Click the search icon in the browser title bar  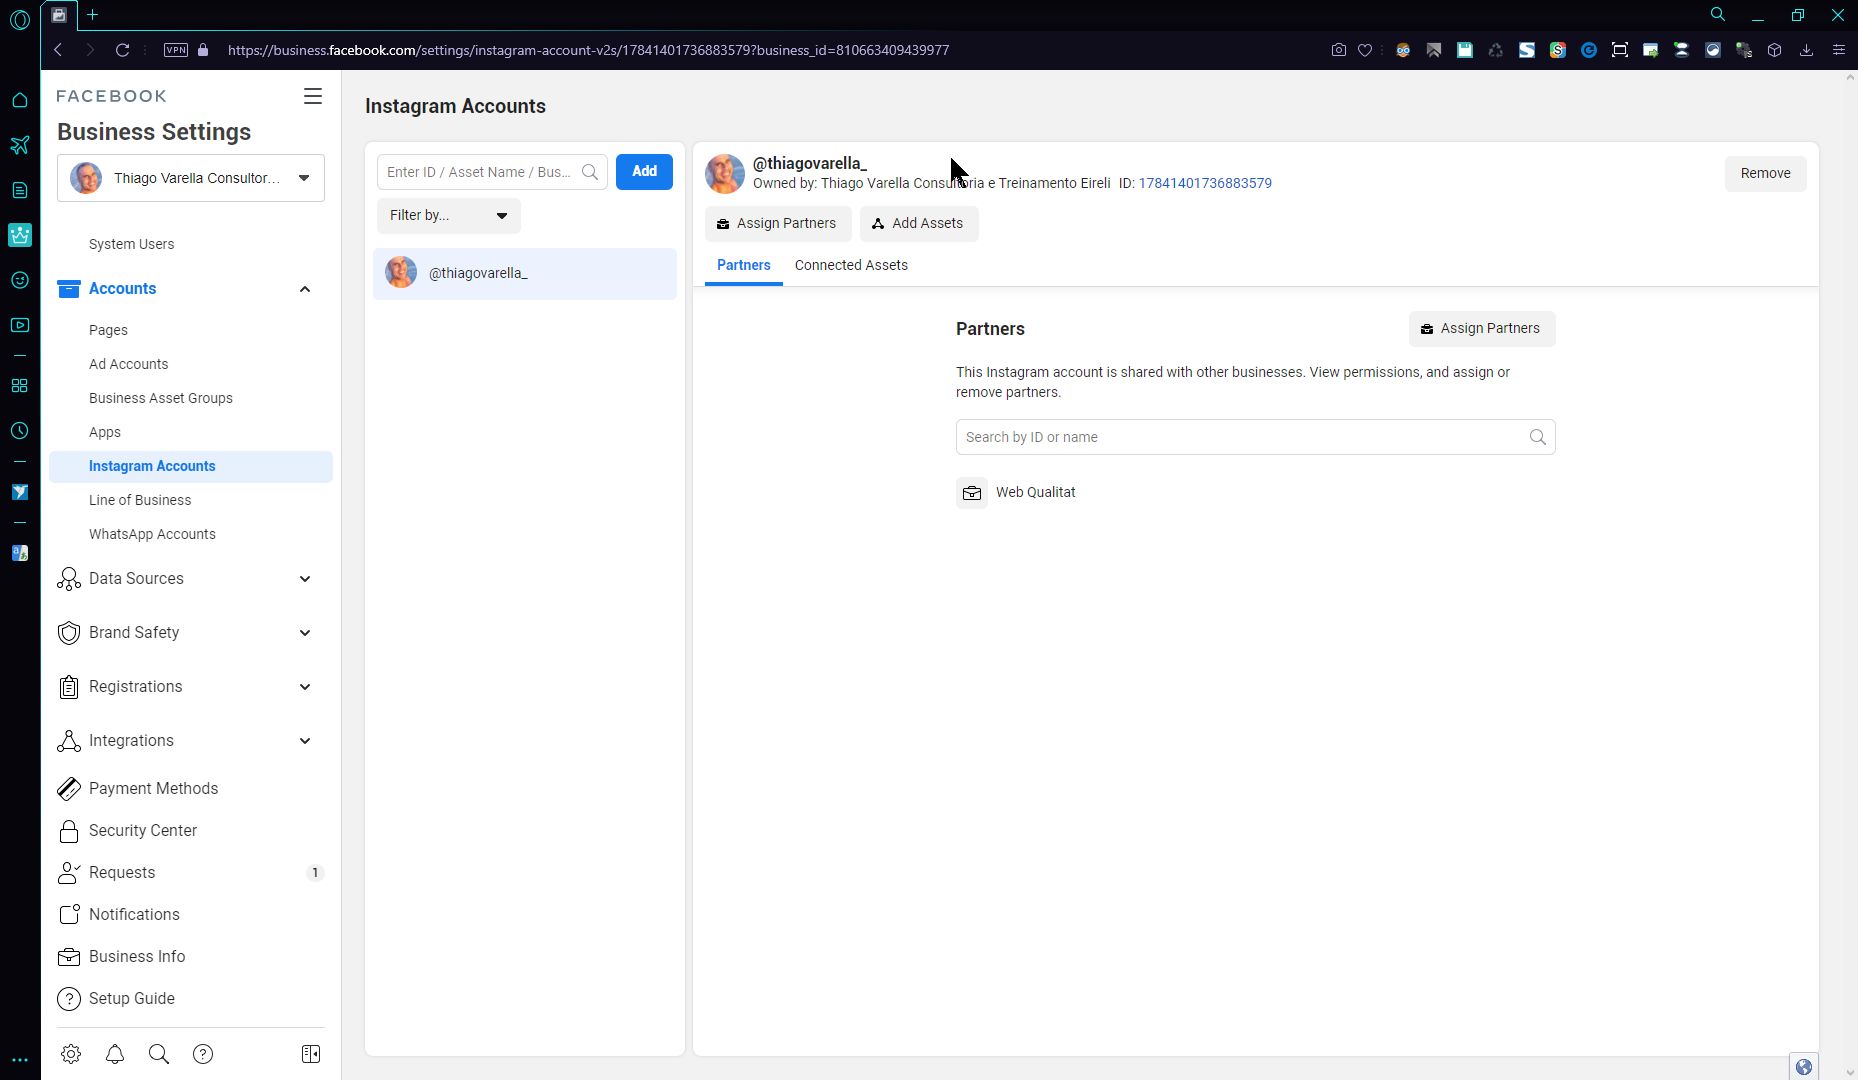point(1718,15)
